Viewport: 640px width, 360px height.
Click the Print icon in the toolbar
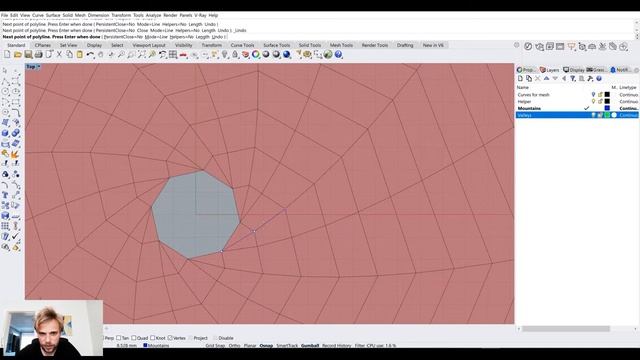(x=38, y=54)
